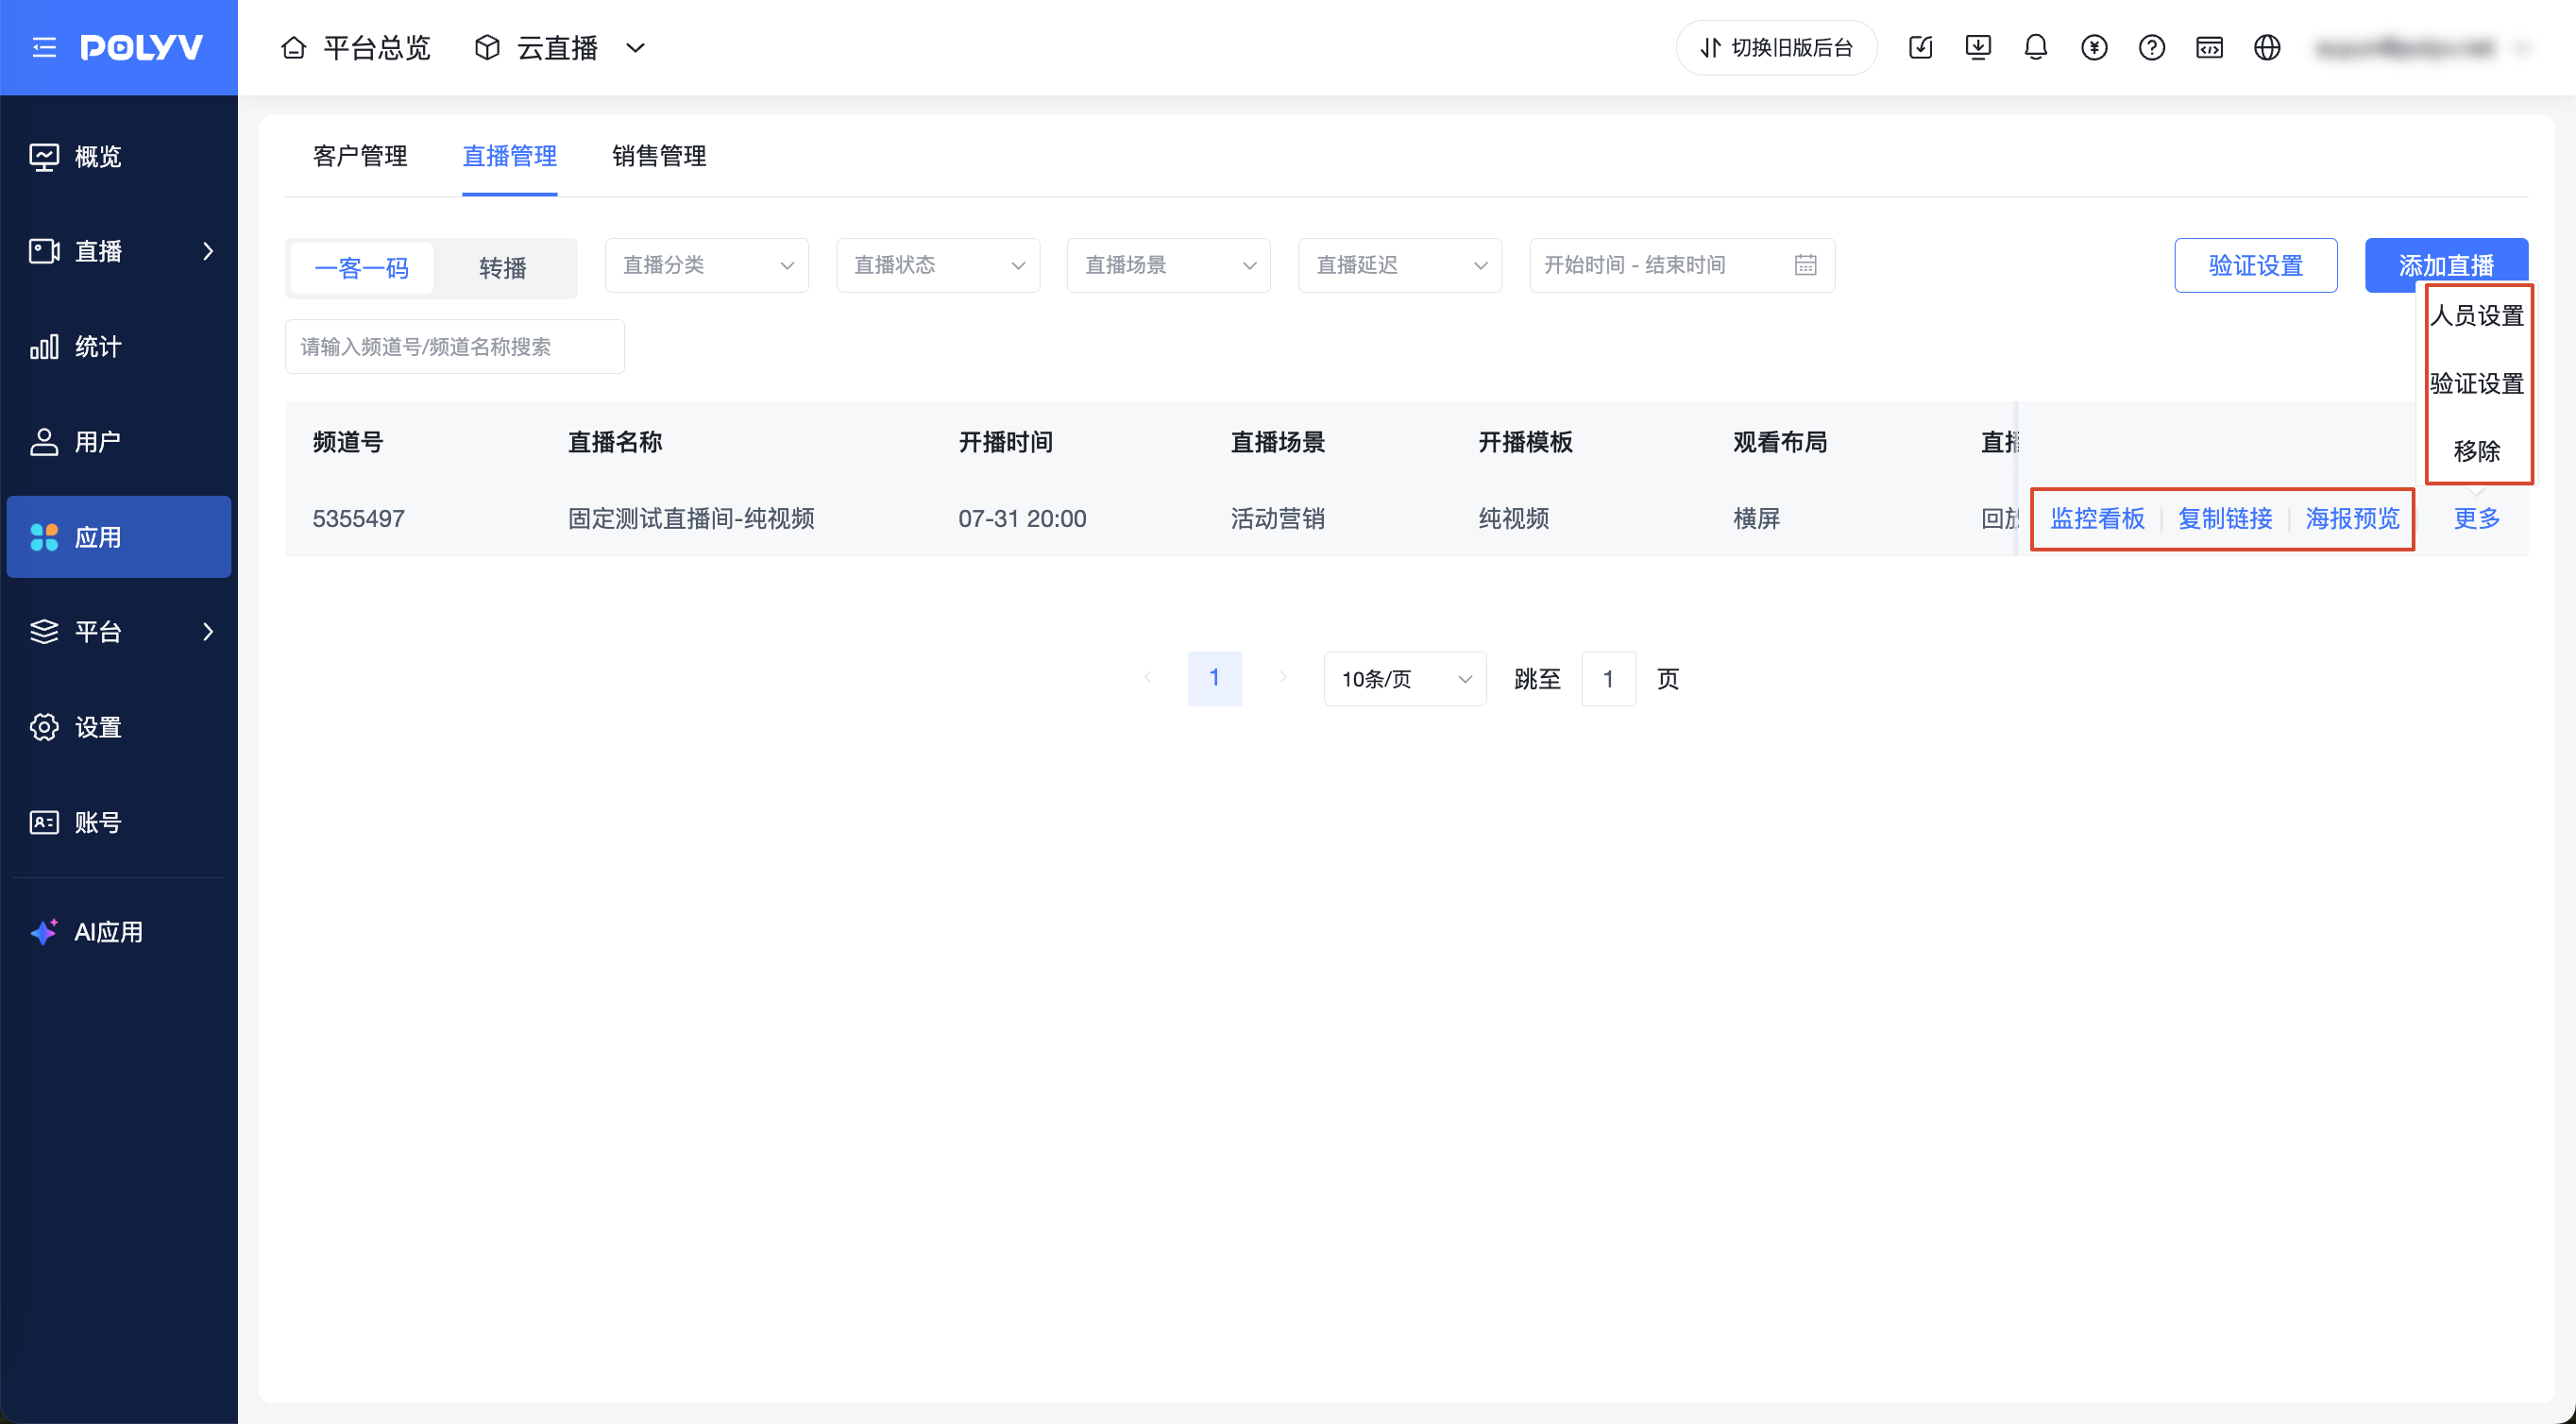This screenshot has width=2576, height=1424.
Task: Open the task checklist icon in header
Action: [1920, 47]
